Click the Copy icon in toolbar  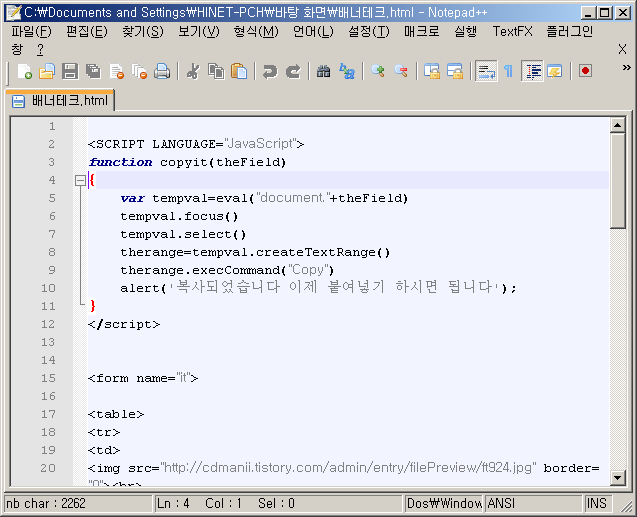(x=216, y=71)
